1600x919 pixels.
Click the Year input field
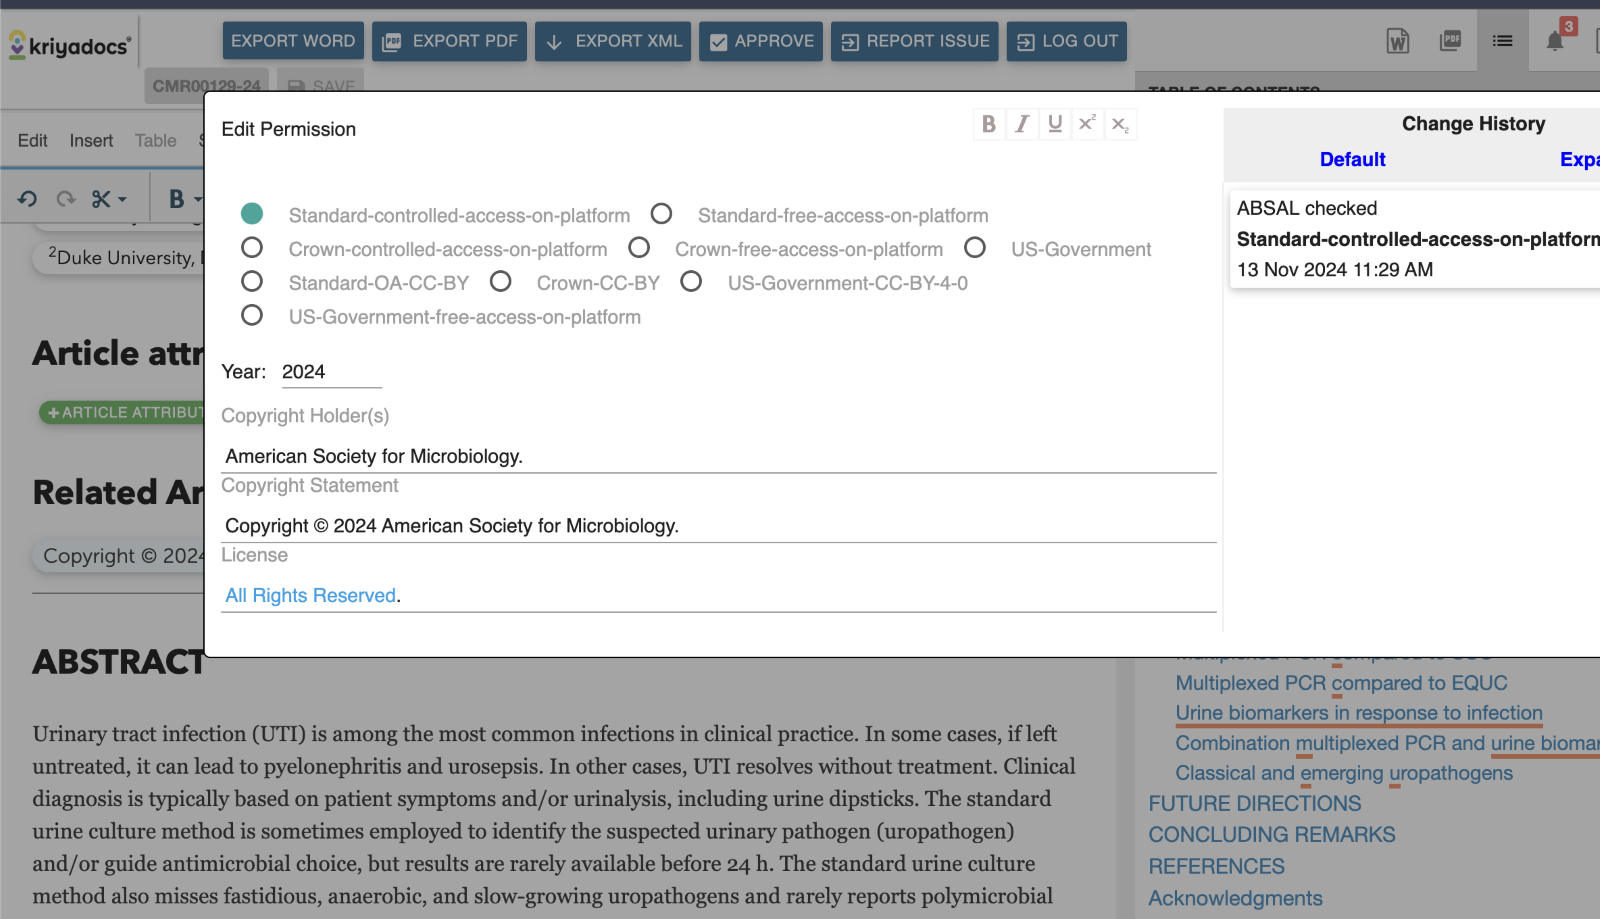click(331, 372)
